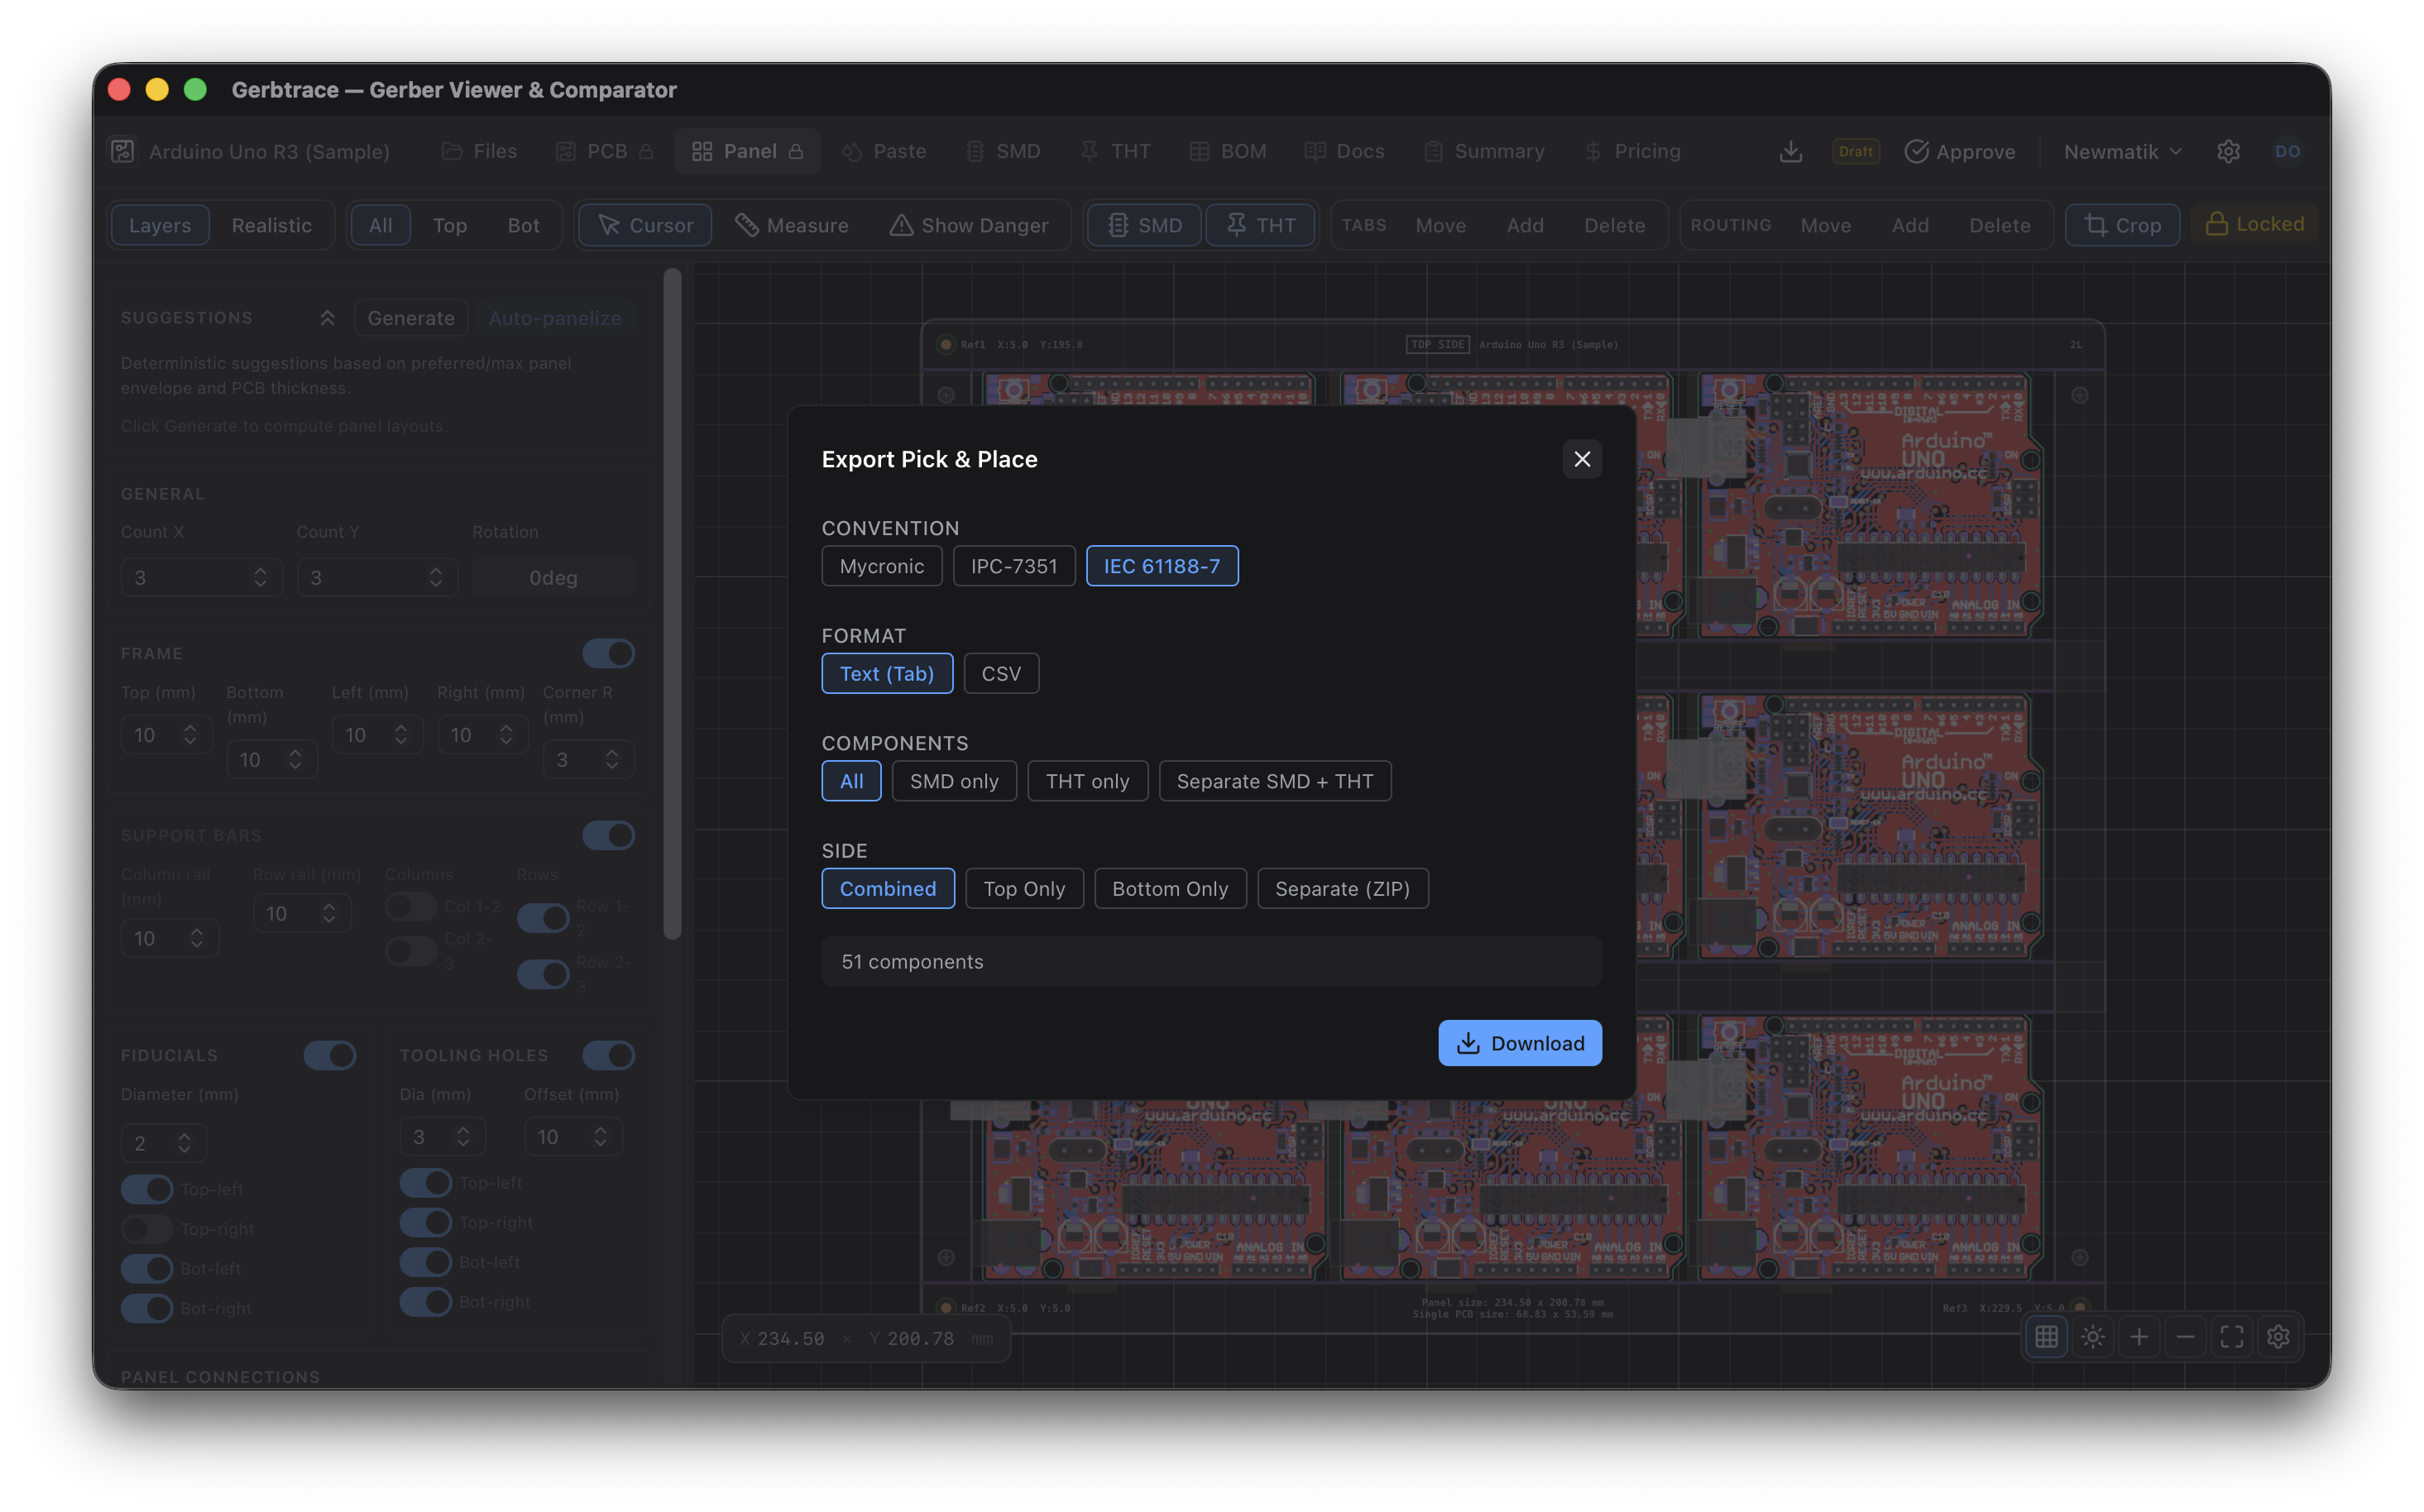Click the 0deg rotation field

click(553, 577)
